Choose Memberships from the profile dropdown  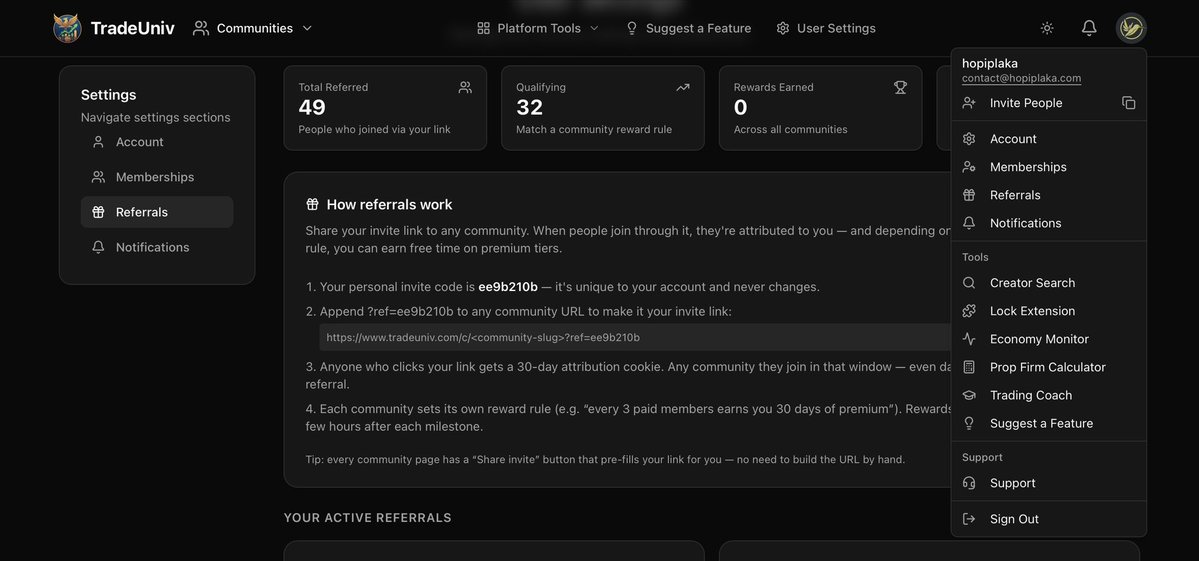[1048, 167]
